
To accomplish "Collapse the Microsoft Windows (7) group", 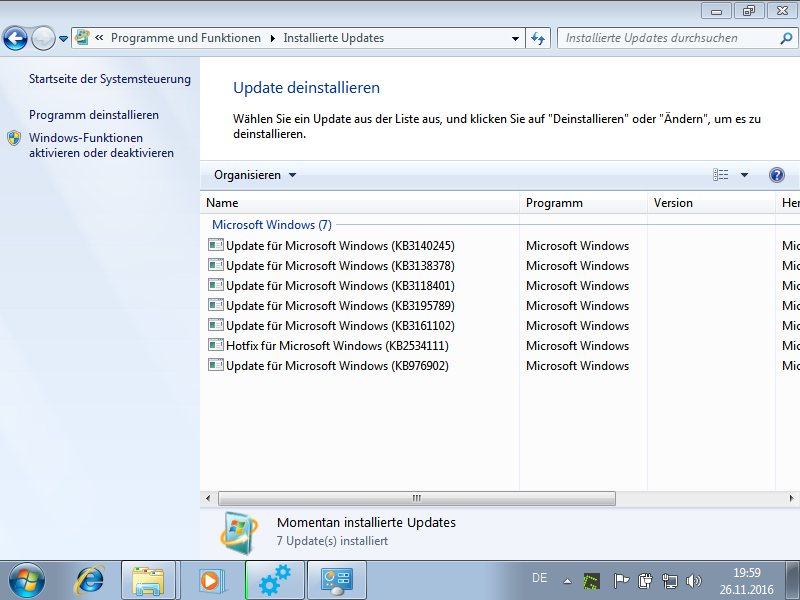I will [272, 225].
